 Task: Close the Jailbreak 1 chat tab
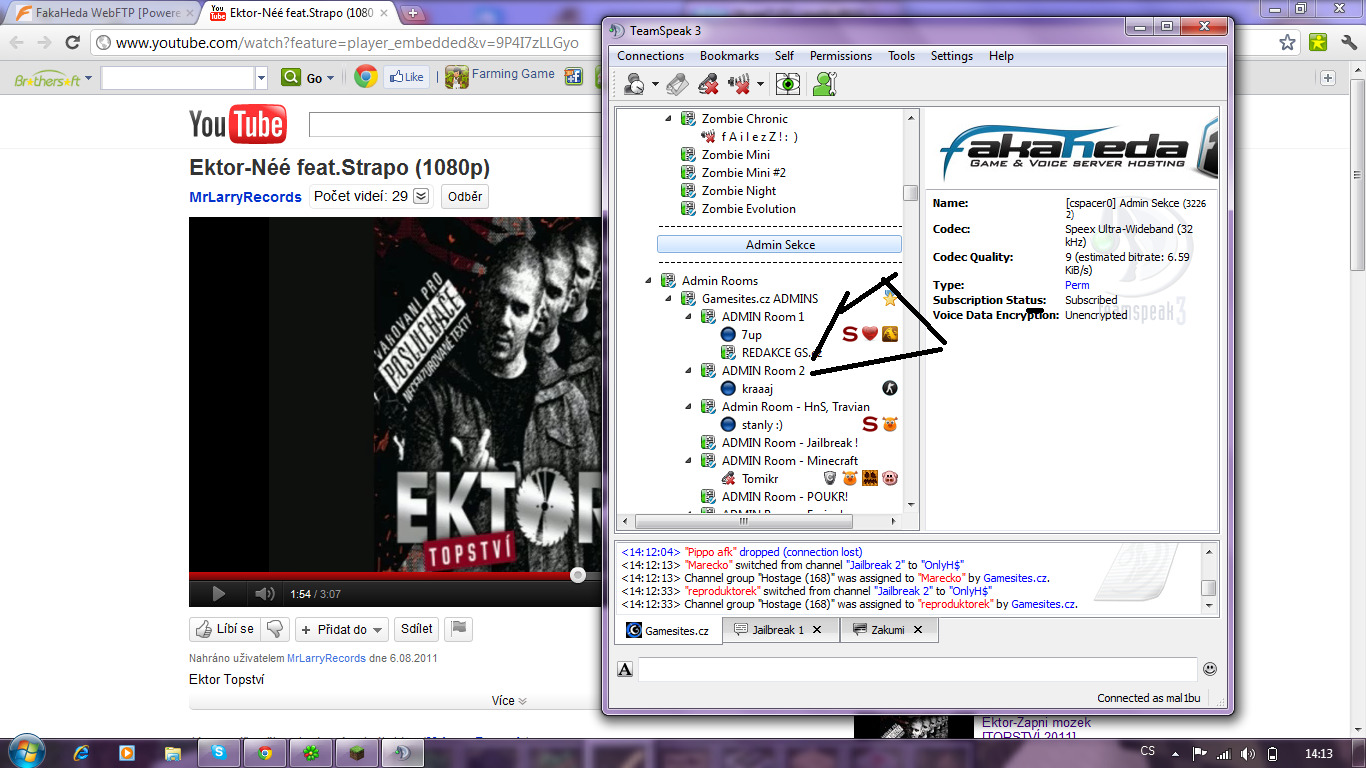(x=817, y=630)
